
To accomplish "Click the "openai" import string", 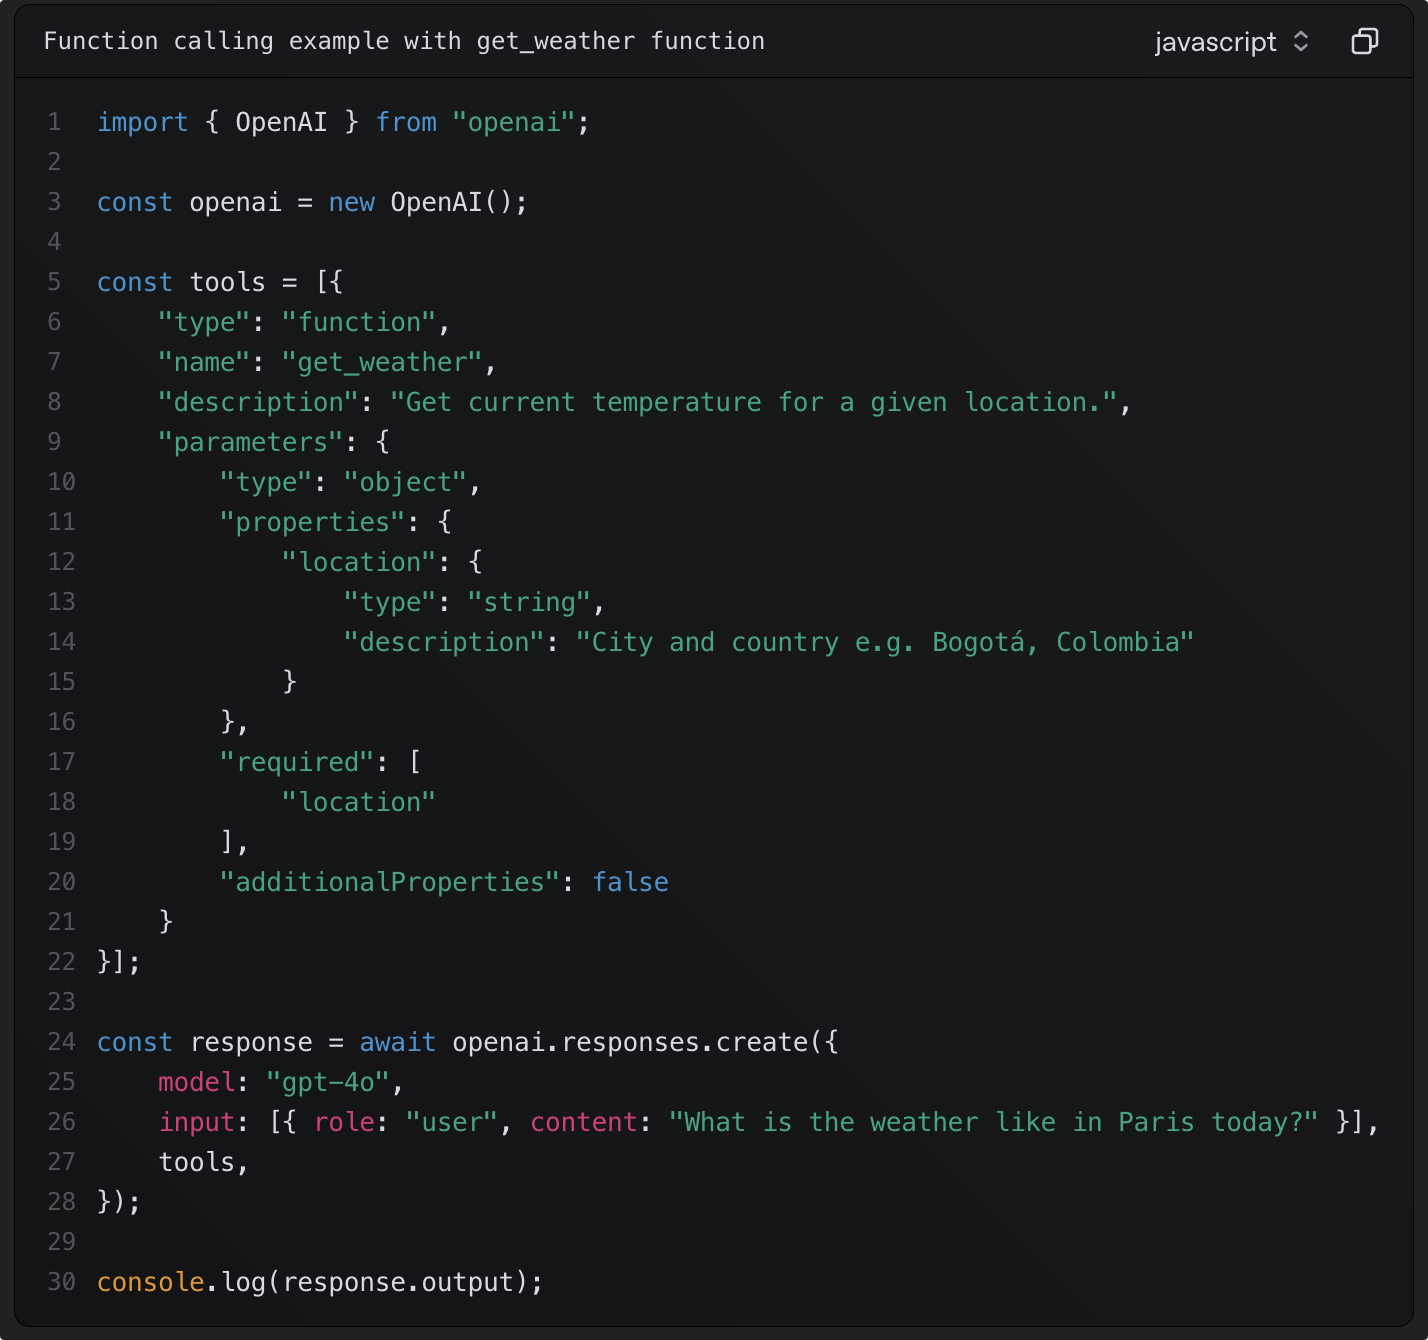I will coord(513,122).
